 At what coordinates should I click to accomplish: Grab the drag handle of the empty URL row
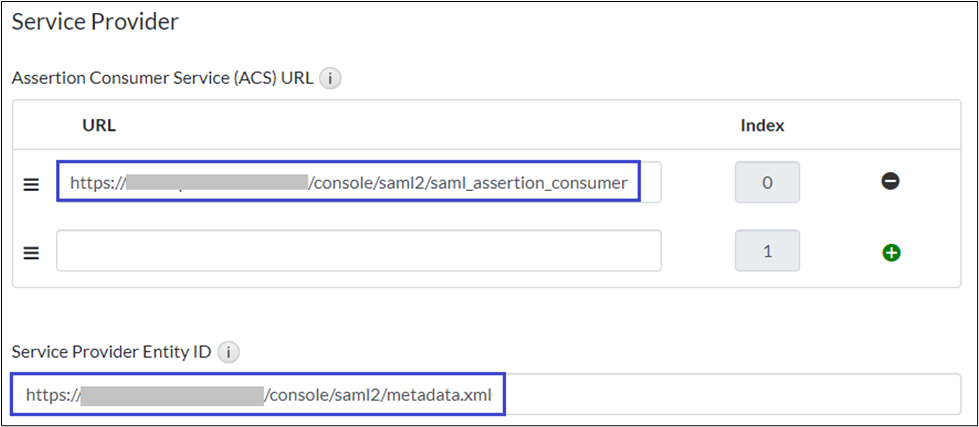click(31, 253)
